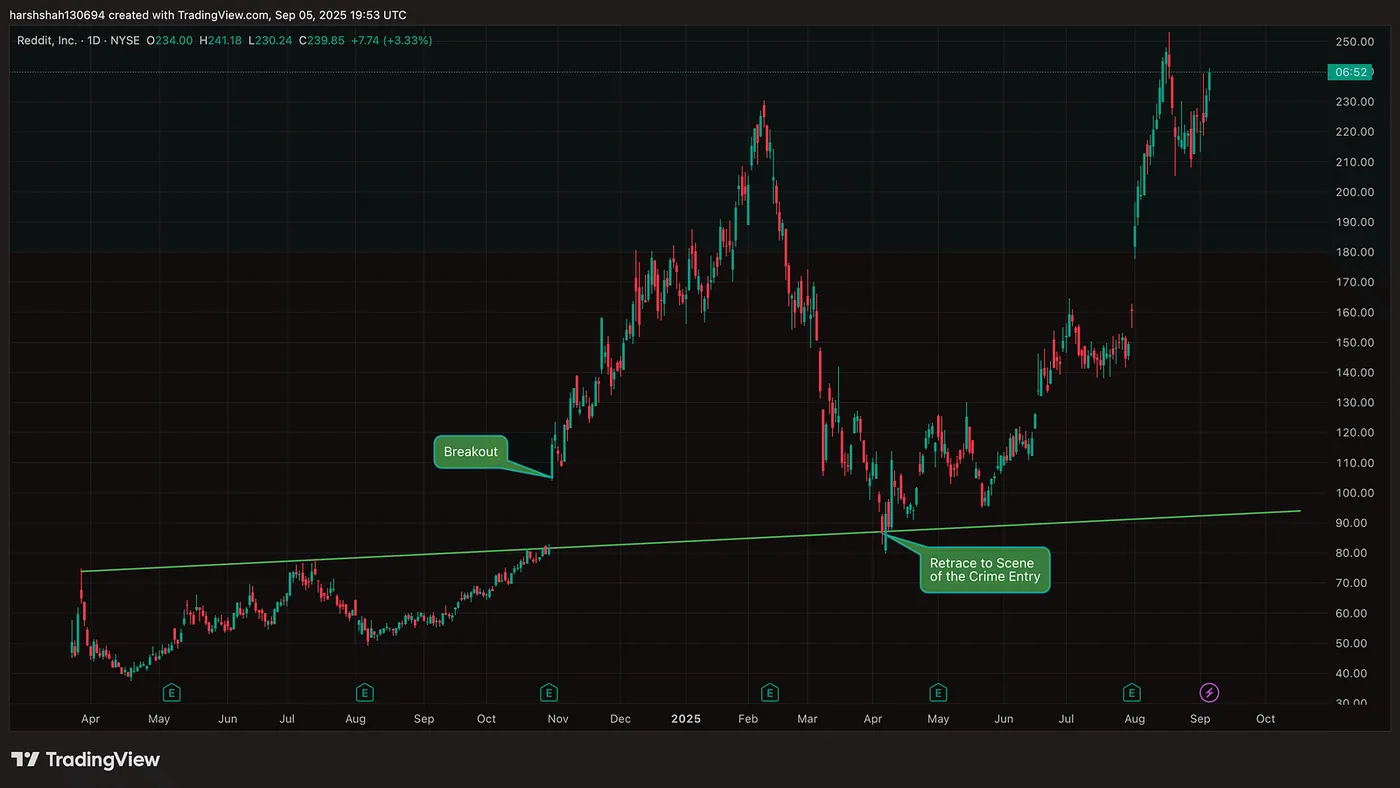The height and width of the screenshot is (788, 1400).
Task: Select the Breakout callout annotation
Action: [470, 452]
